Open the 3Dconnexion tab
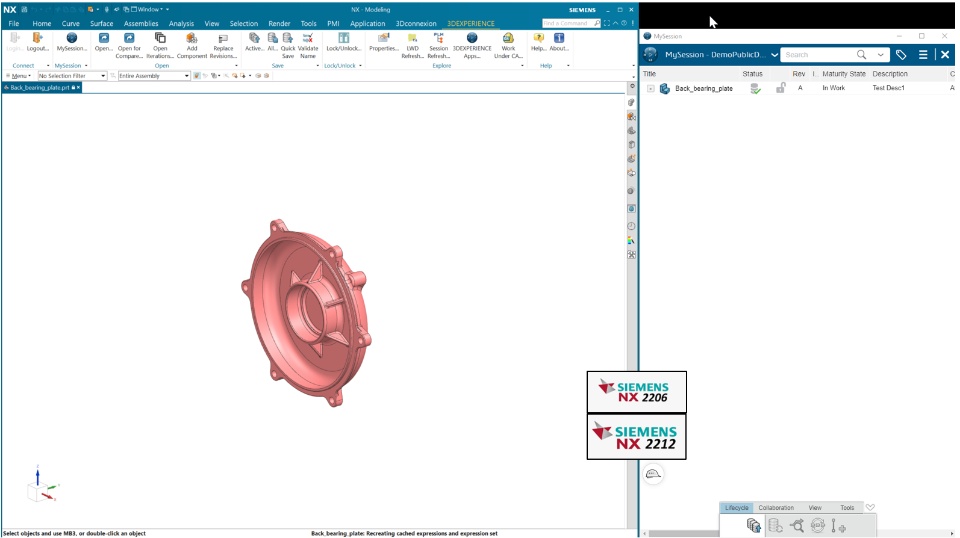 tap(416, 23)
